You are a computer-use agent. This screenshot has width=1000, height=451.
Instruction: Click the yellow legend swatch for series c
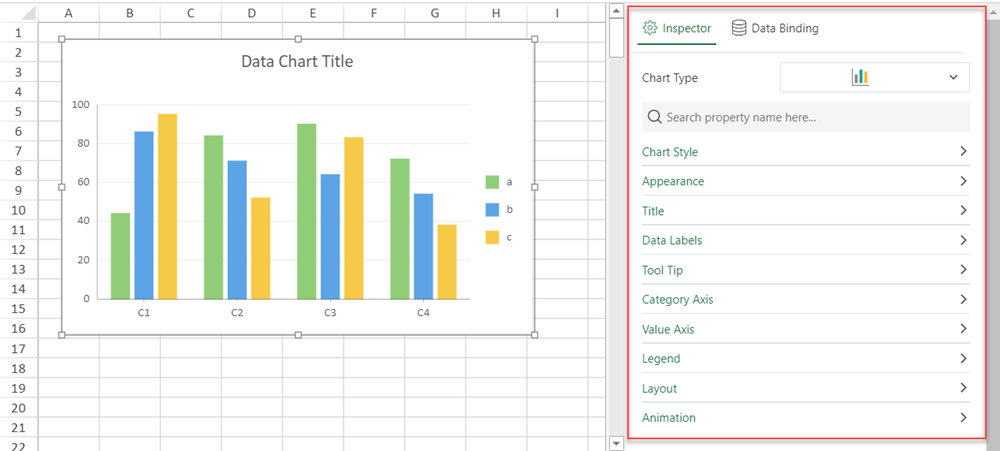point(492,238)
